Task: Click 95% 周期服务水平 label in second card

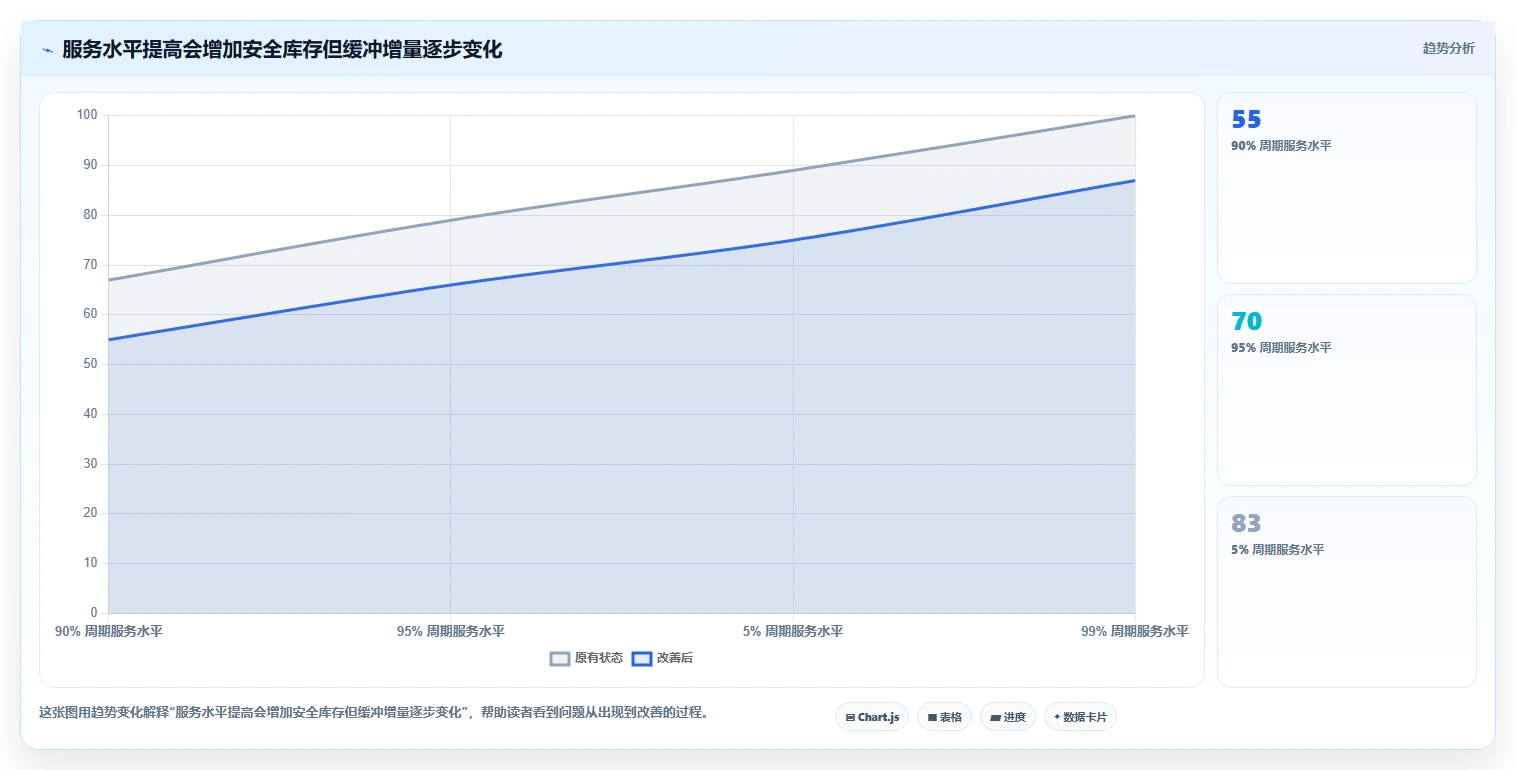Action: [1281, 348]
